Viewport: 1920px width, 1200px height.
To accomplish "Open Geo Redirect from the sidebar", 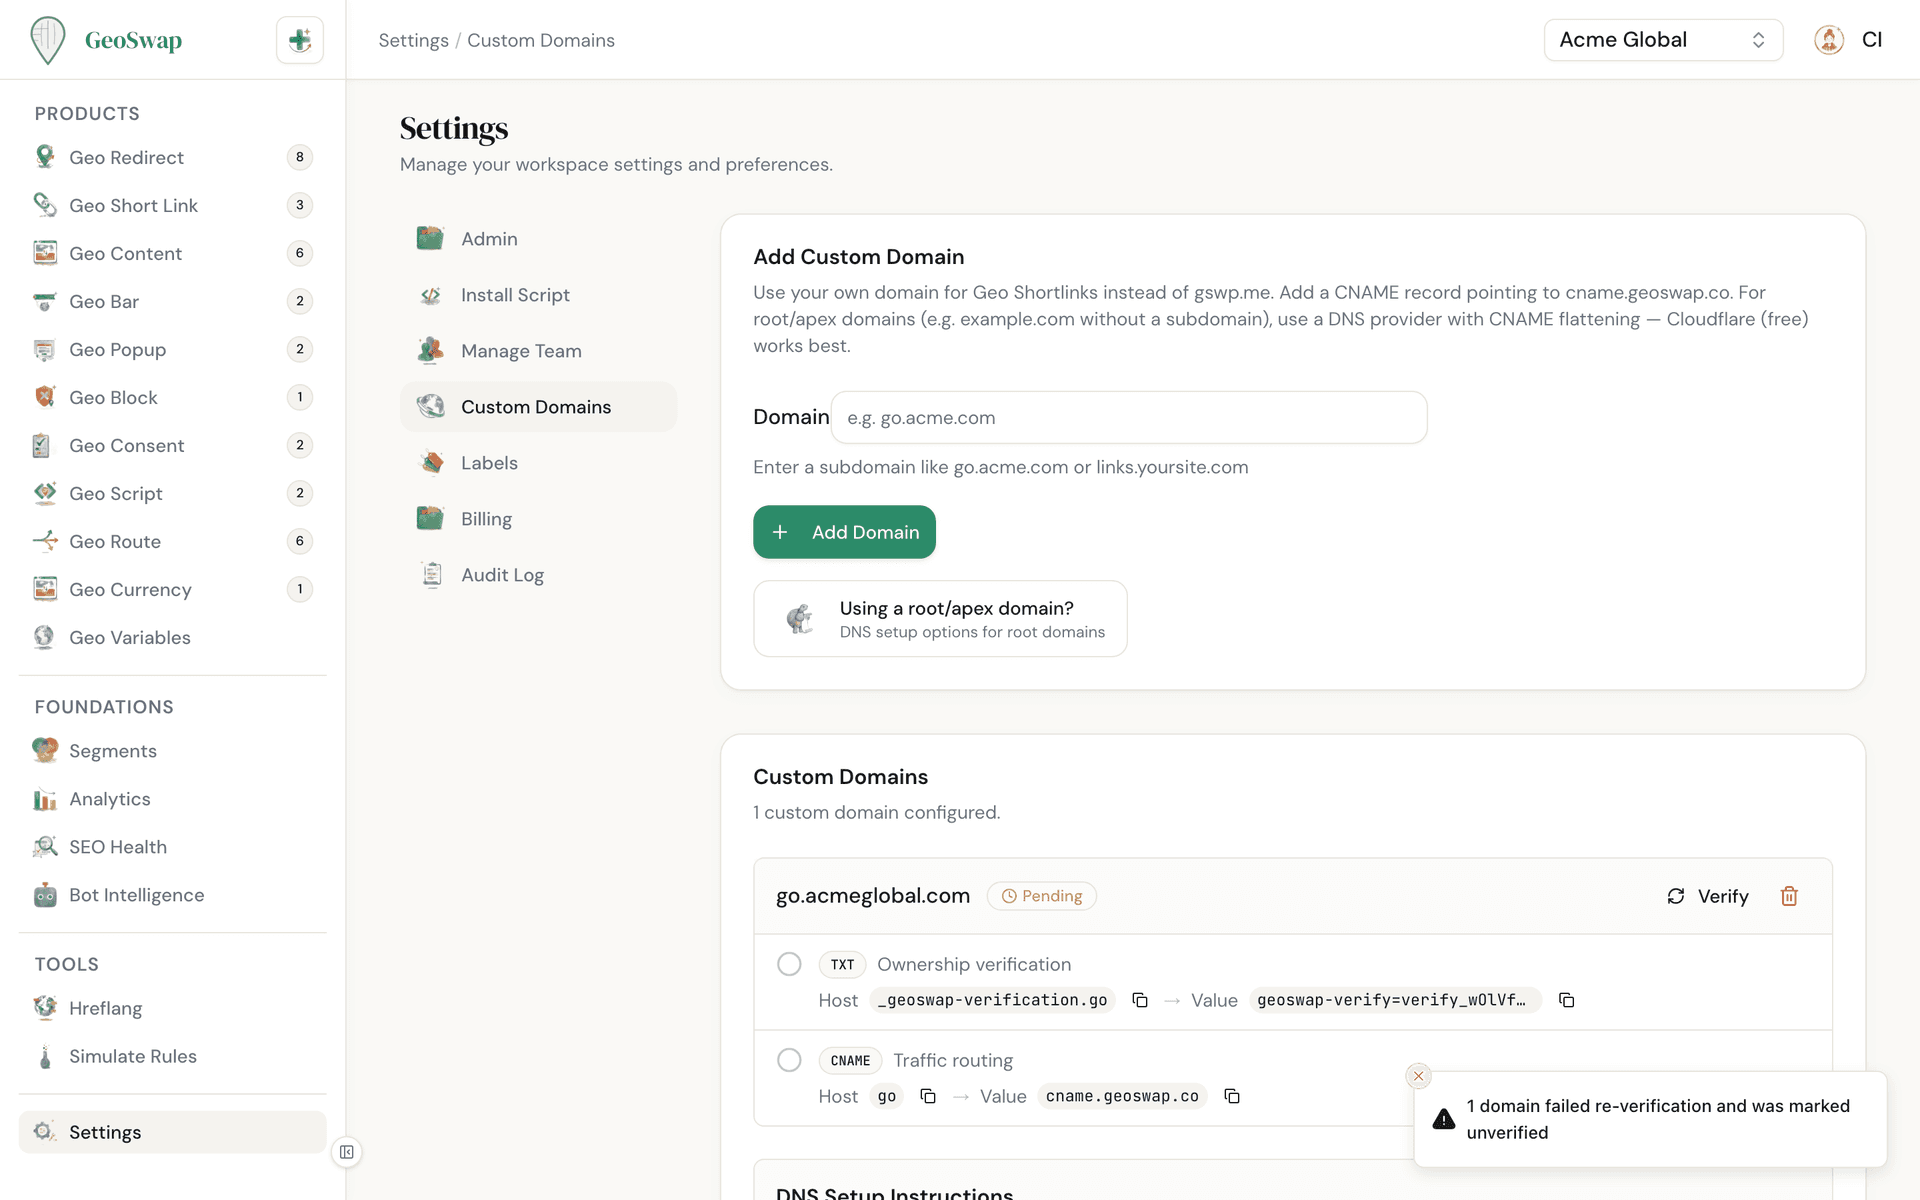I will pyautogui.click(x=127, y=157).
